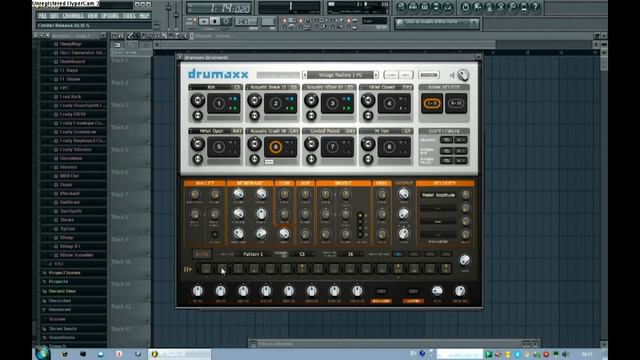Toggle step 1 in the Drumaxx sequencer
Viewport: 640px width, 360px height.
pos(206,269)
